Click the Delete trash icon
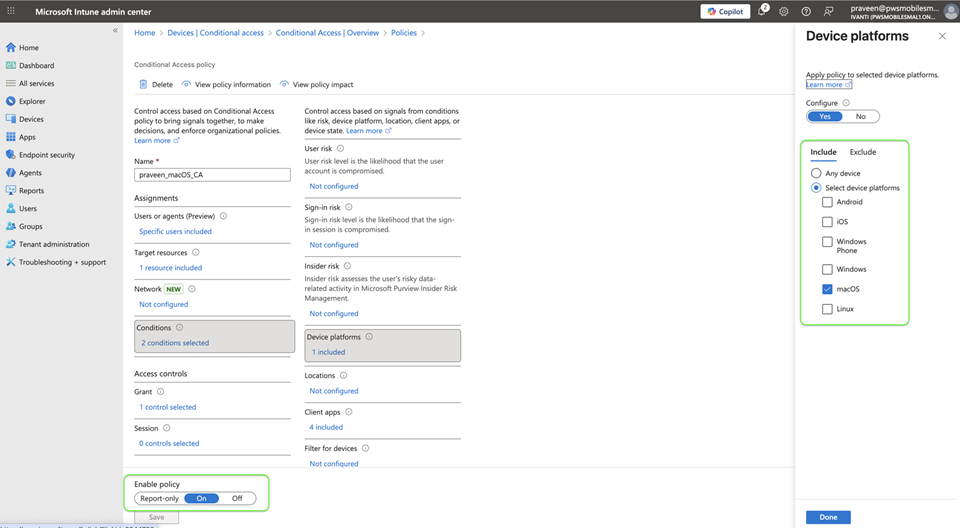 click(x=143, y=85)
